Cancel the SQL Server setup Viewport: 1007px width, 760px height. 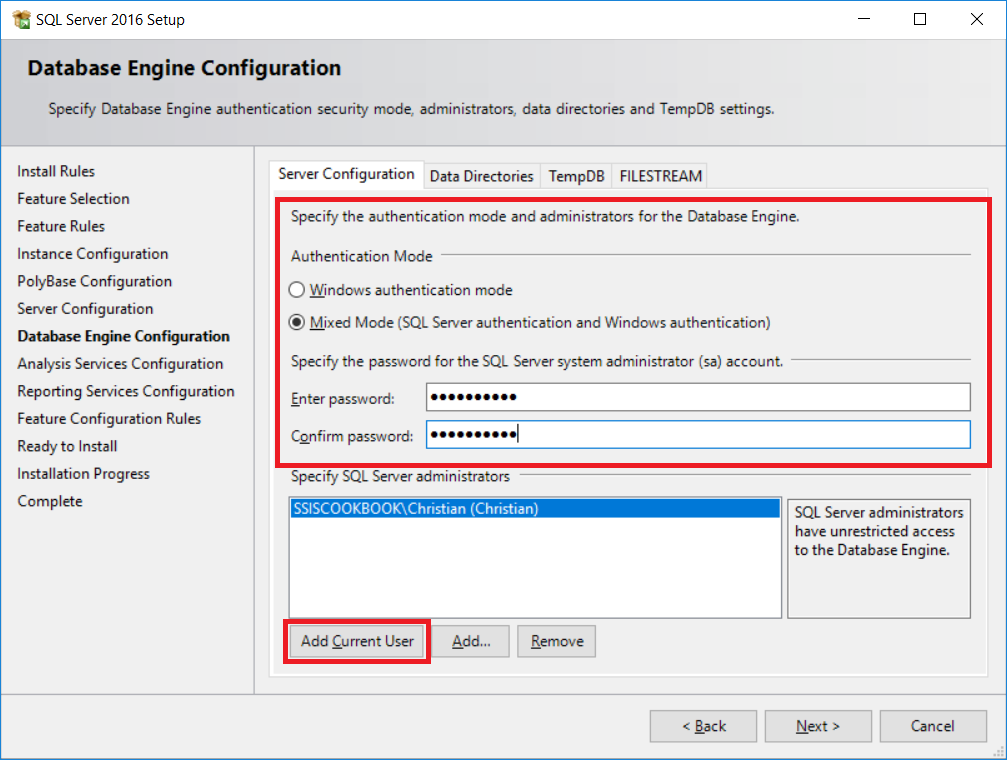click(x=933, y=726)
